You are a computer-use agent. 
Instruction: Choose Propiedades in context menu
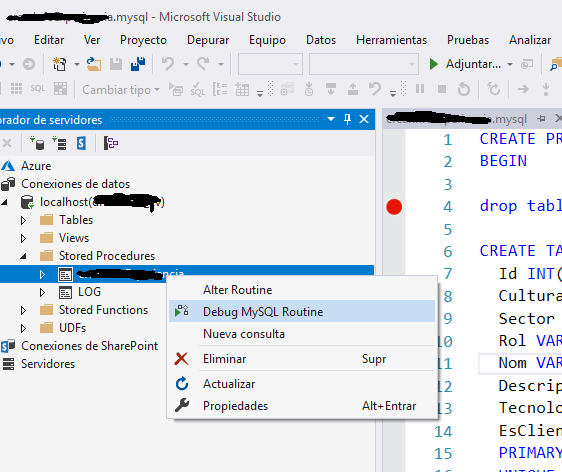(x=302, y=406)
